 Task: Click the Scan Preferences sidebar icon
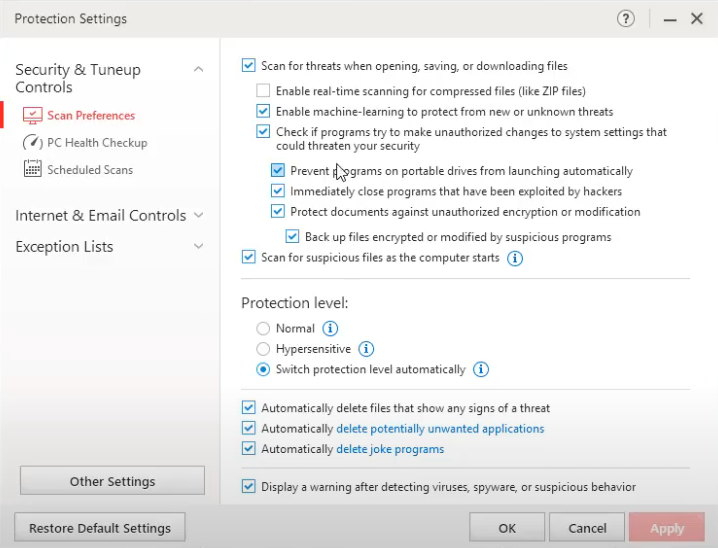[32, 116]
